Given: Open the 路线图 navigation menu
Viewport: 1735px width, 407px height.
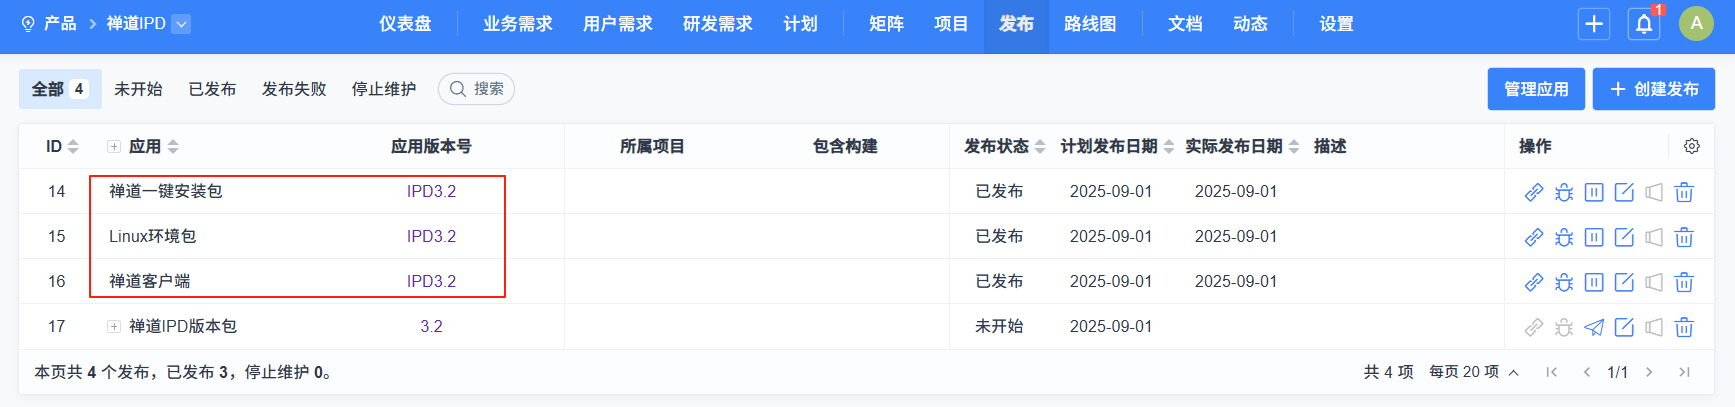Looking at the screenshot, I should pos(1089,24).
